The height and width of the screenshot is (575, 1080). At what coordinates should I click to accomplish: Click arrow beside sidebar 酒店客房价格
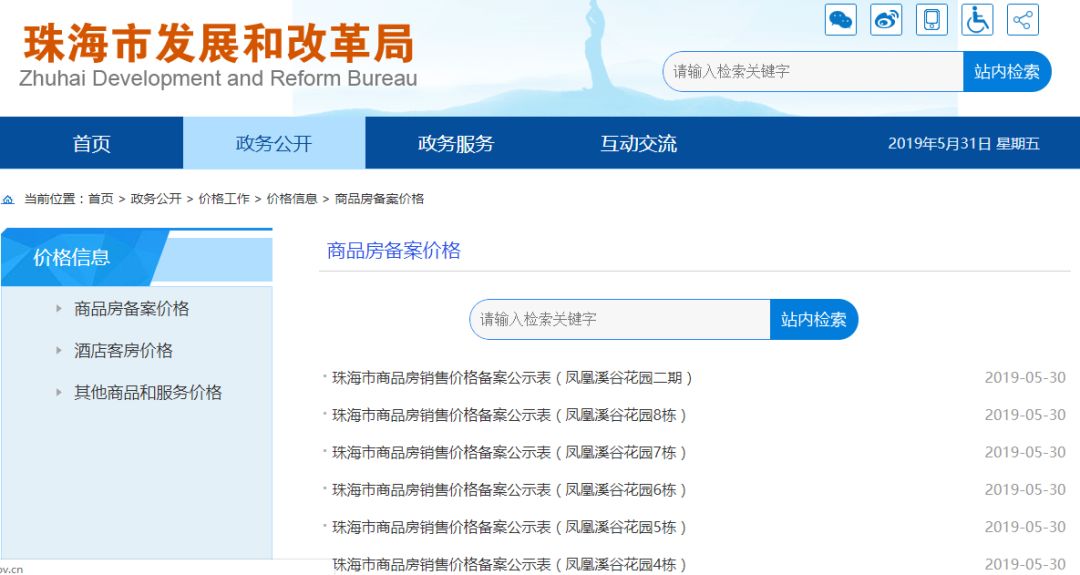pyautogui.click(x=59, y=351)
